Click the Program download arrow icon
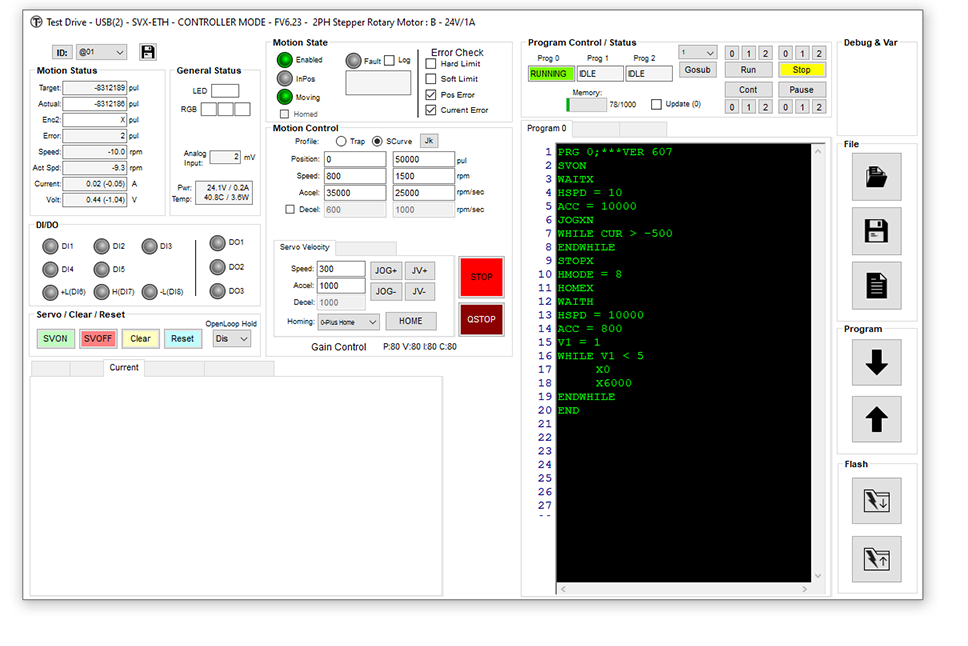Image resolution: width=968 pixels, height=646 pixels. coord(876,363)
